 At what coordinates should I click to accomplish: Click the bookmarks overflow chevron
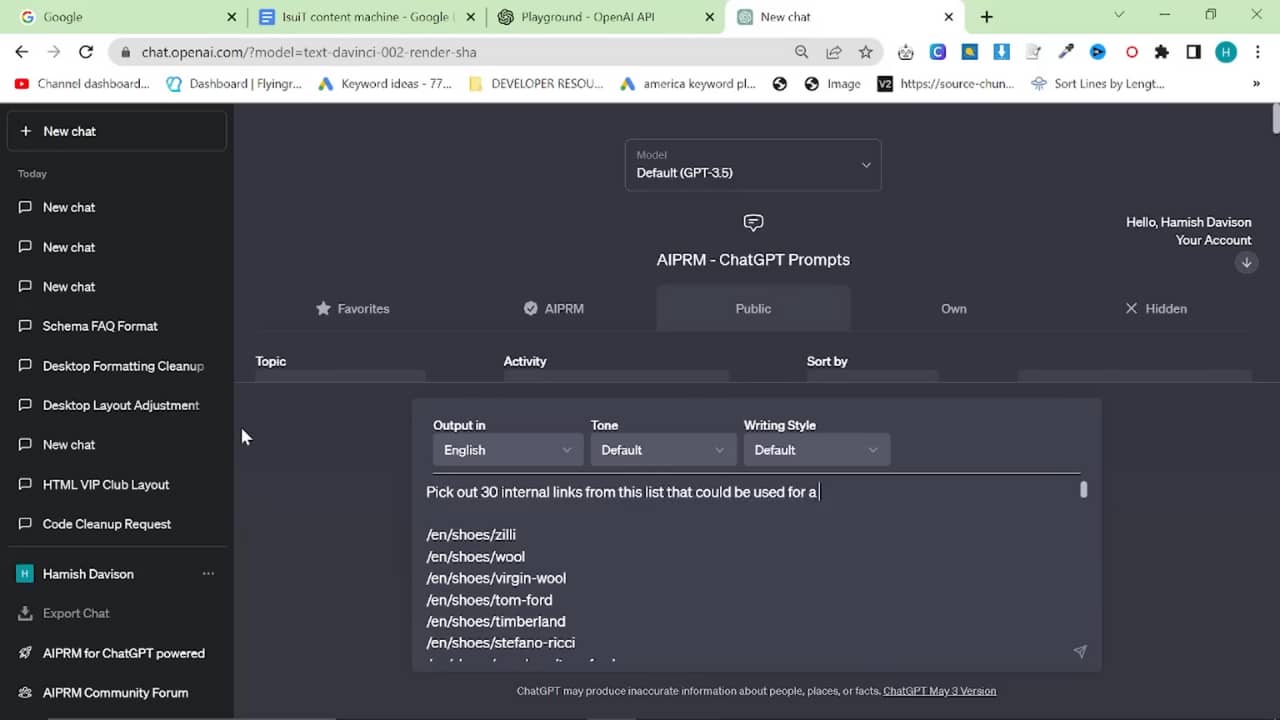1256,84
